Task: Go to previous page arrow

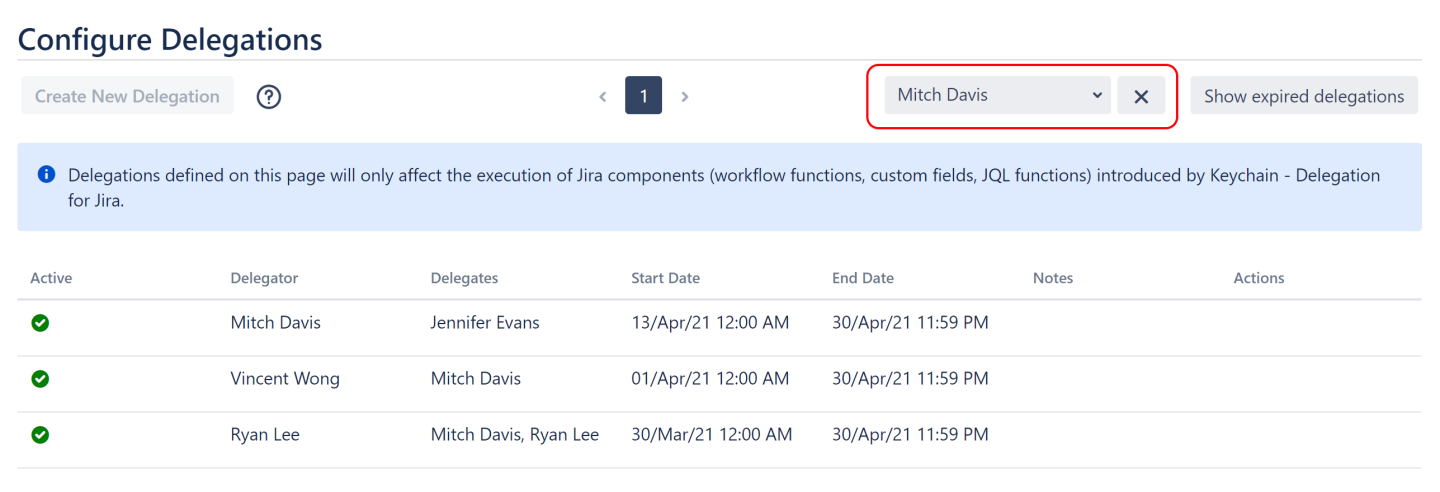Action: (603, 97)
